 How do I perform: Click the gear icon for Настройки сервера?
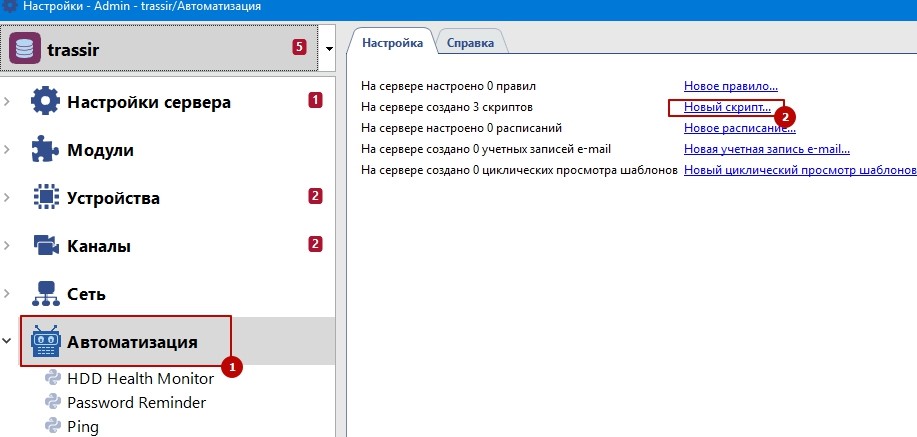click(x=46, y=102)
